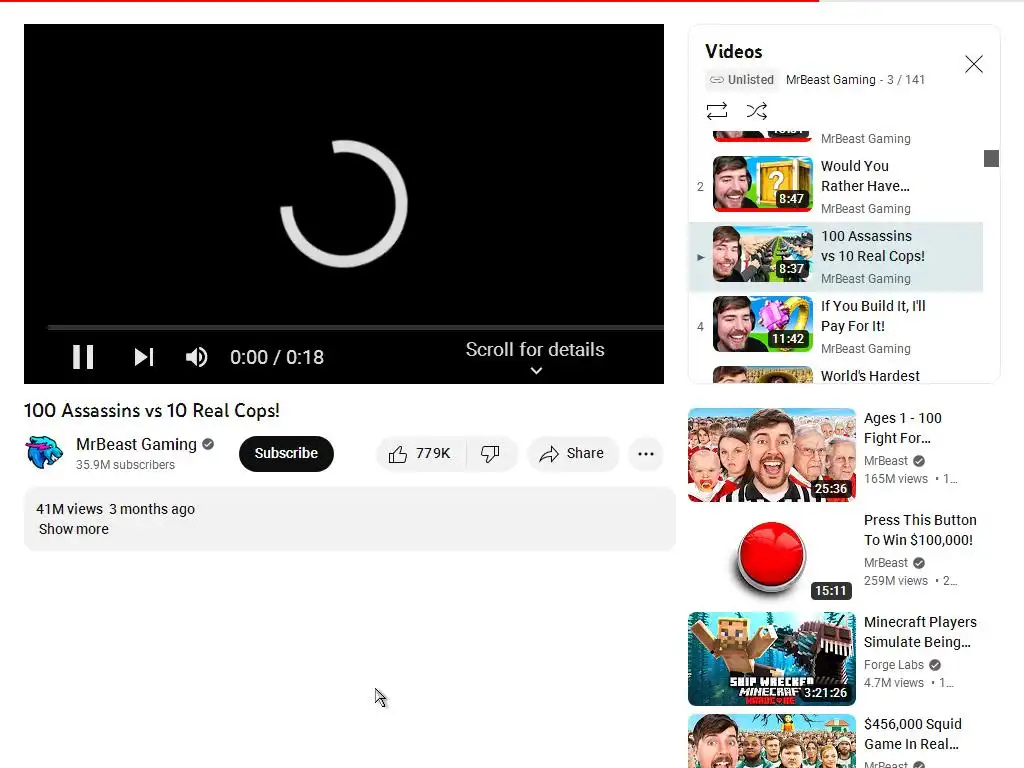Open If You Build It thumbnail in playlist
Image resolution: width=1024 pixels, height=768 pixels.
click(763, 324)
